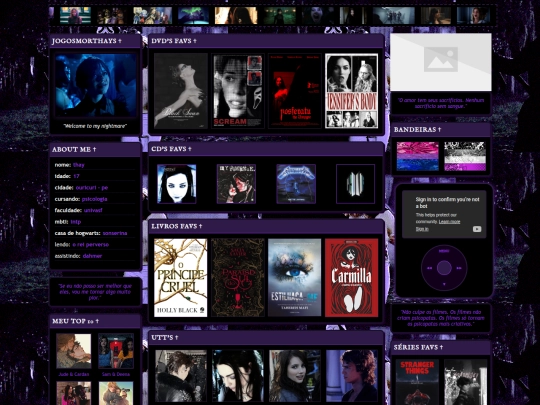Click the 'O amor tem seus sacrifícios' quote box
The image size is (540, 405).
(x=440, y=103)
